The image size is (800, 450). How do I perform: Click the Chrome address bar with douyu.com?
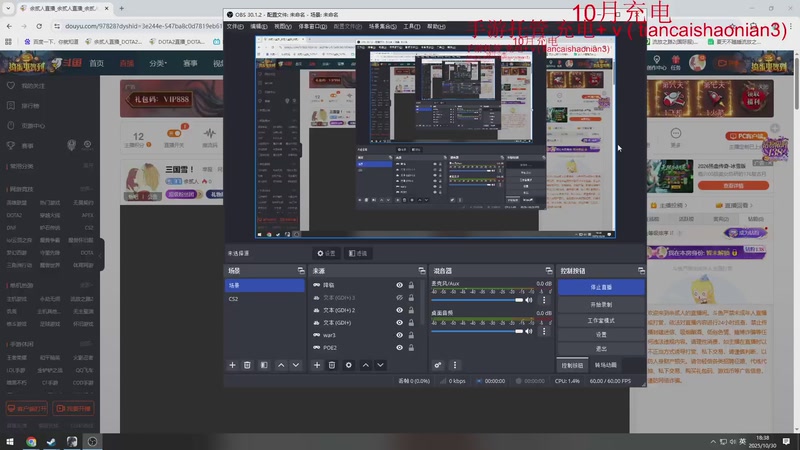click(x=143, y=26)
